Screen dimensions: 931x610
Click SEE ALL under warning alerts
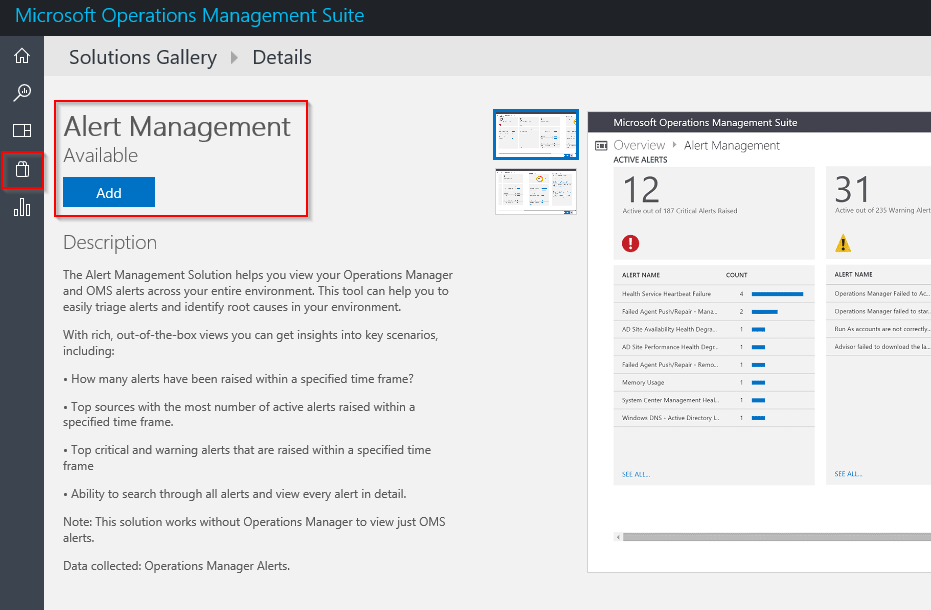point(848,473)
